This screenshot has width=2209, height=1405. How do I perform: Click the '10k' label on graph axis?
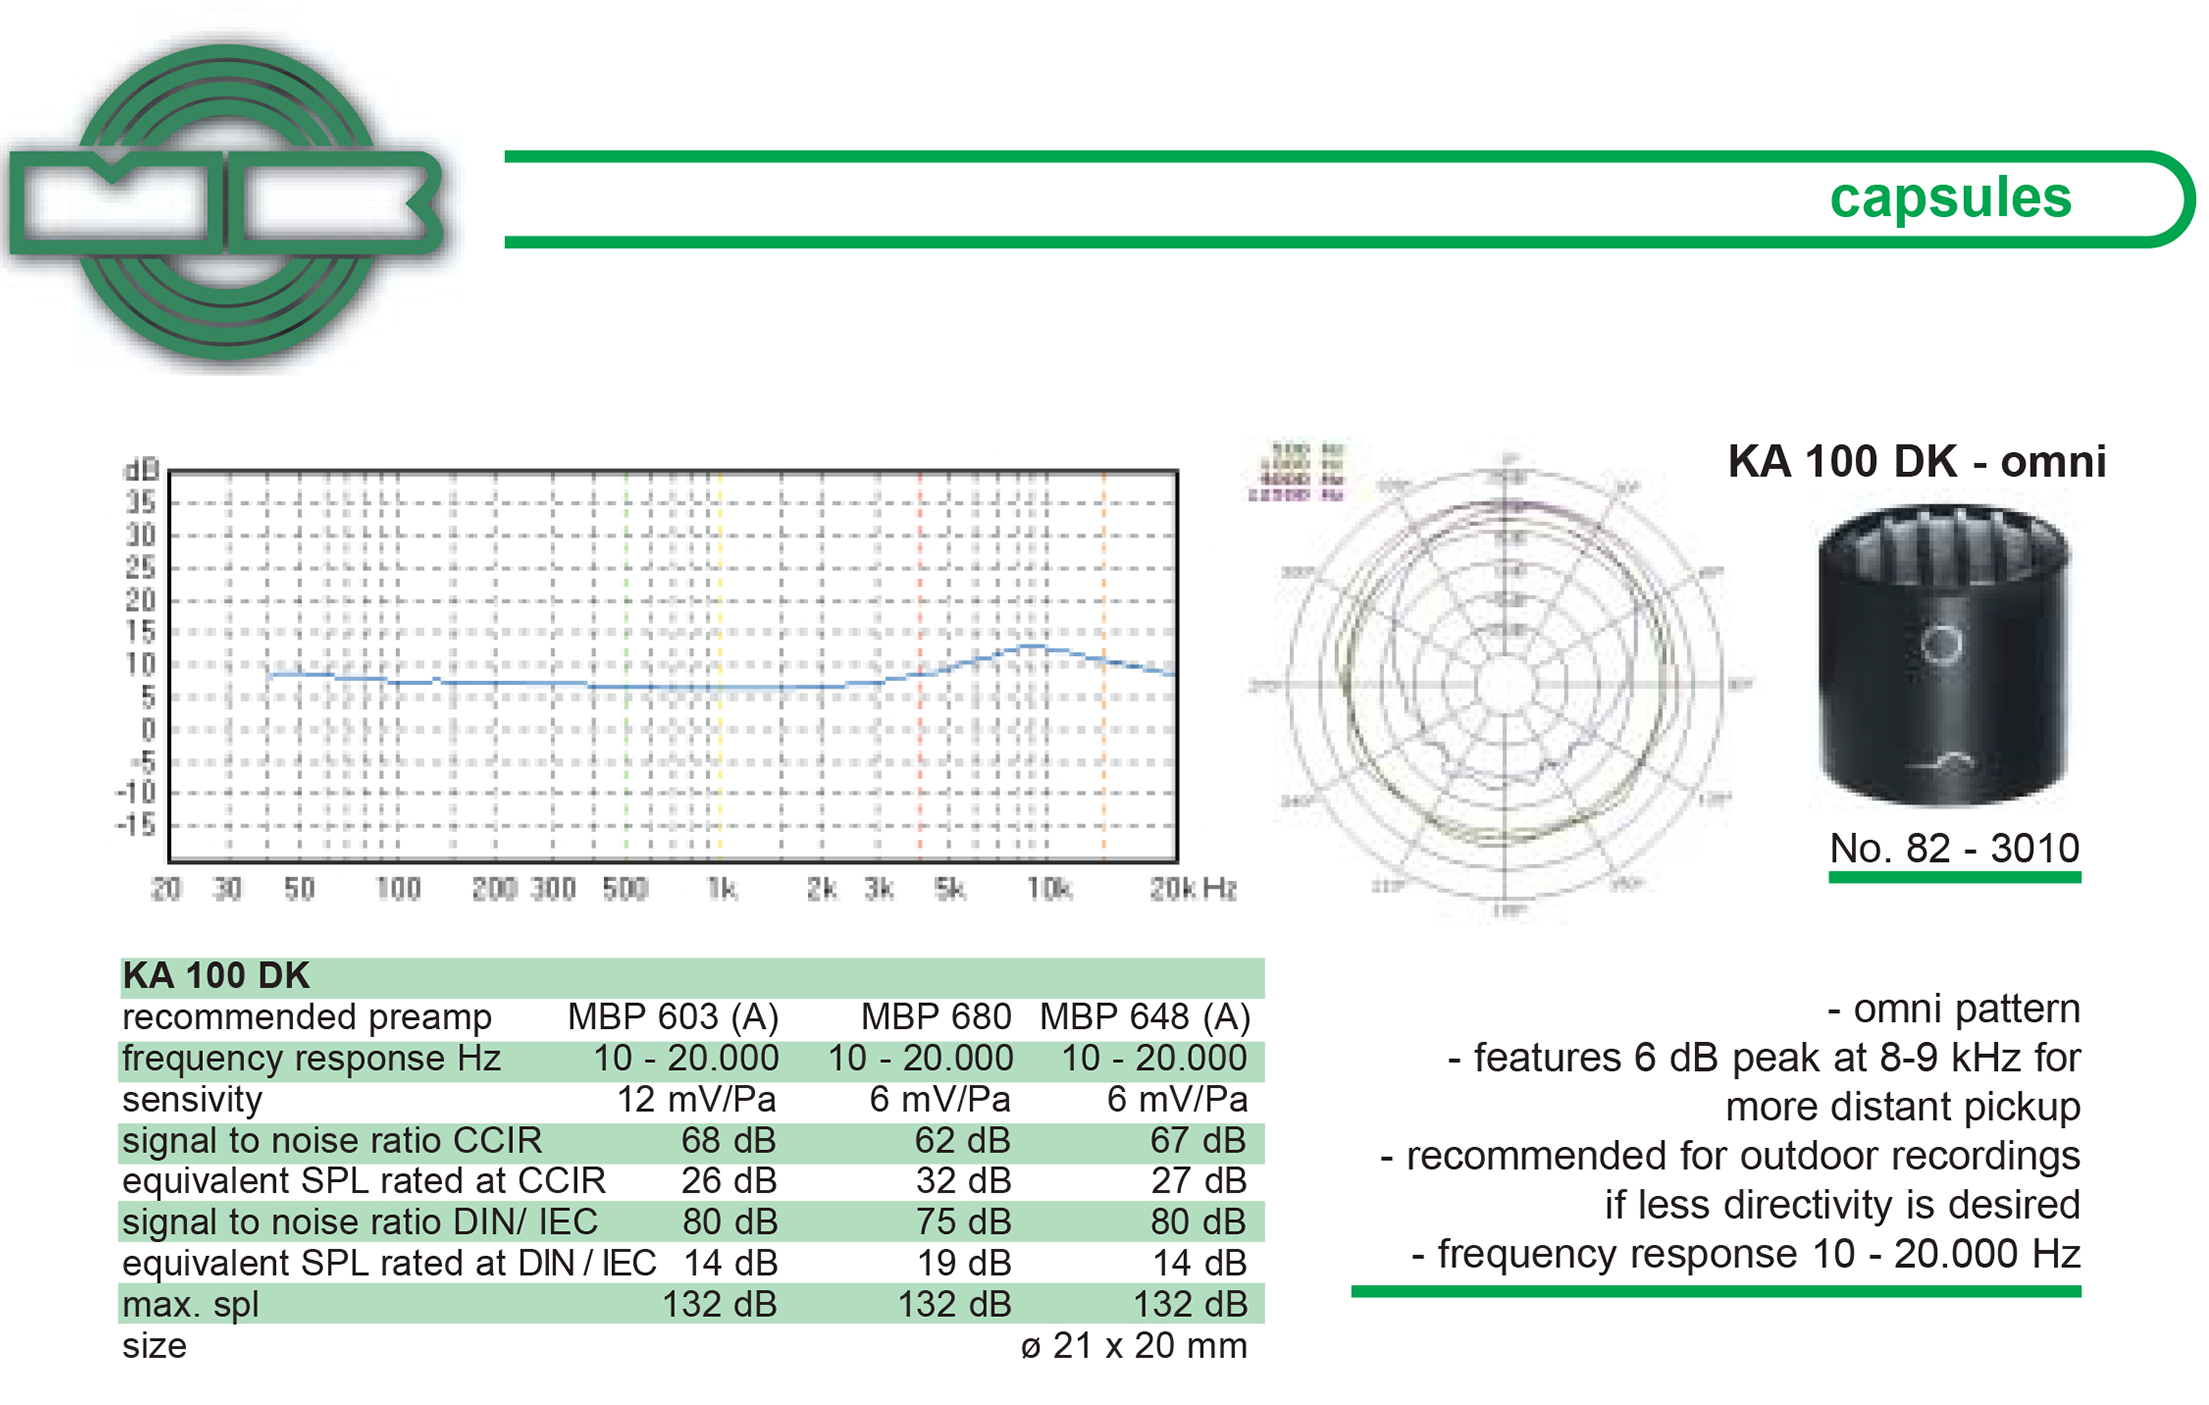coord(1049,889)
